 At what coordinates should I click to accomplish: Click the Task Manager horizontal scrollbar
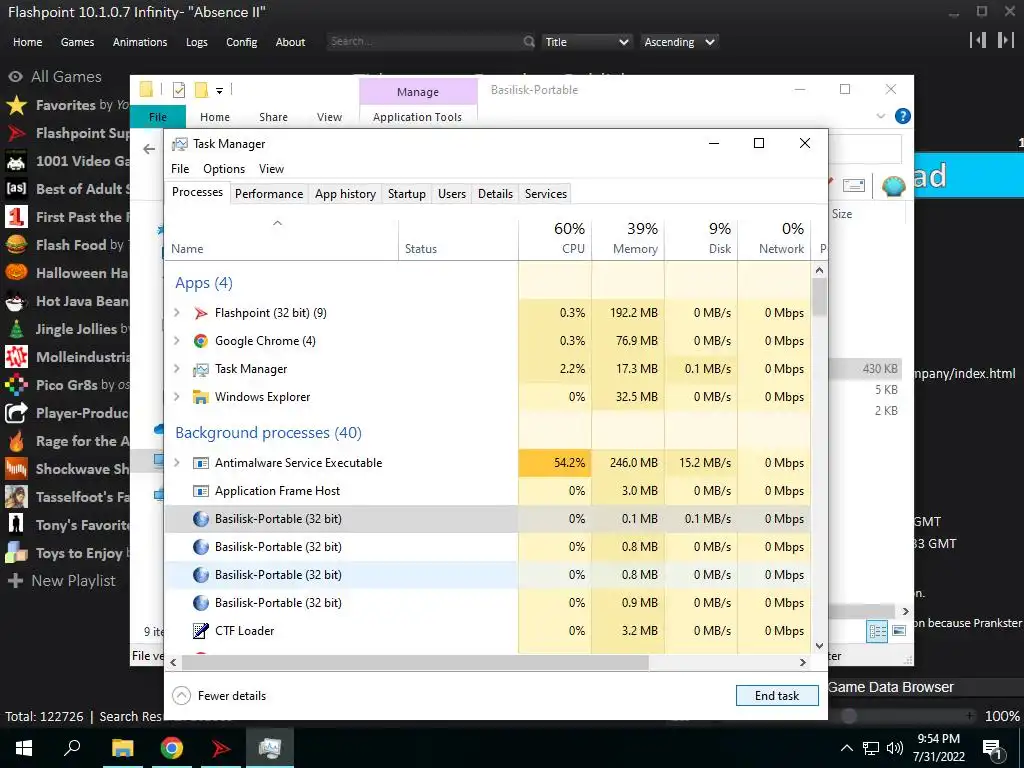pos(415,663)
